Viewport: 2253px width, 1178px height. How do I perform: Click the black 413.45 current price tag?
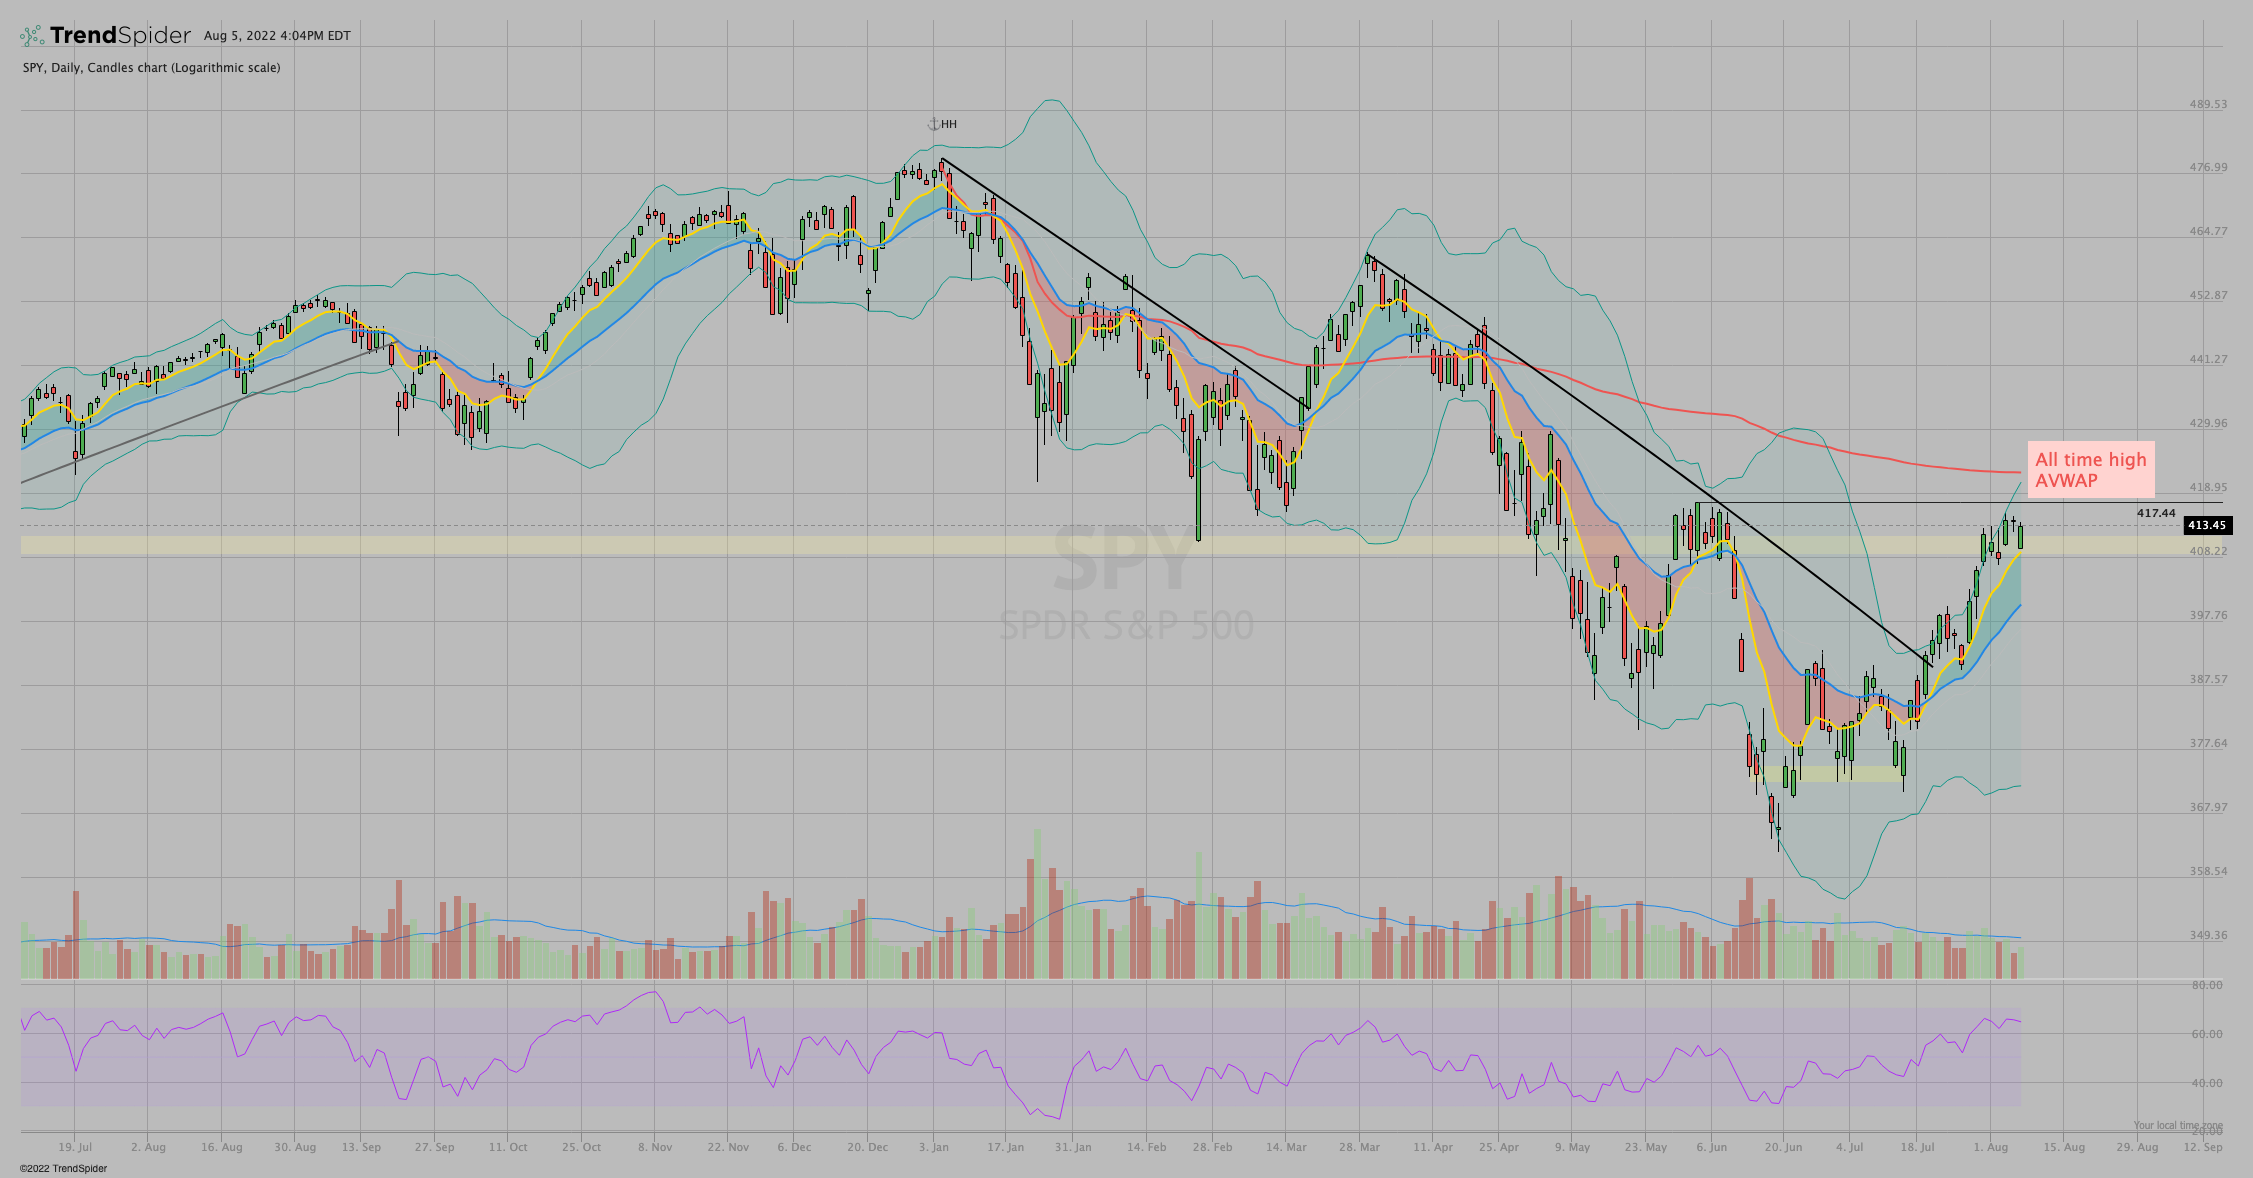tap(2206, 525)
